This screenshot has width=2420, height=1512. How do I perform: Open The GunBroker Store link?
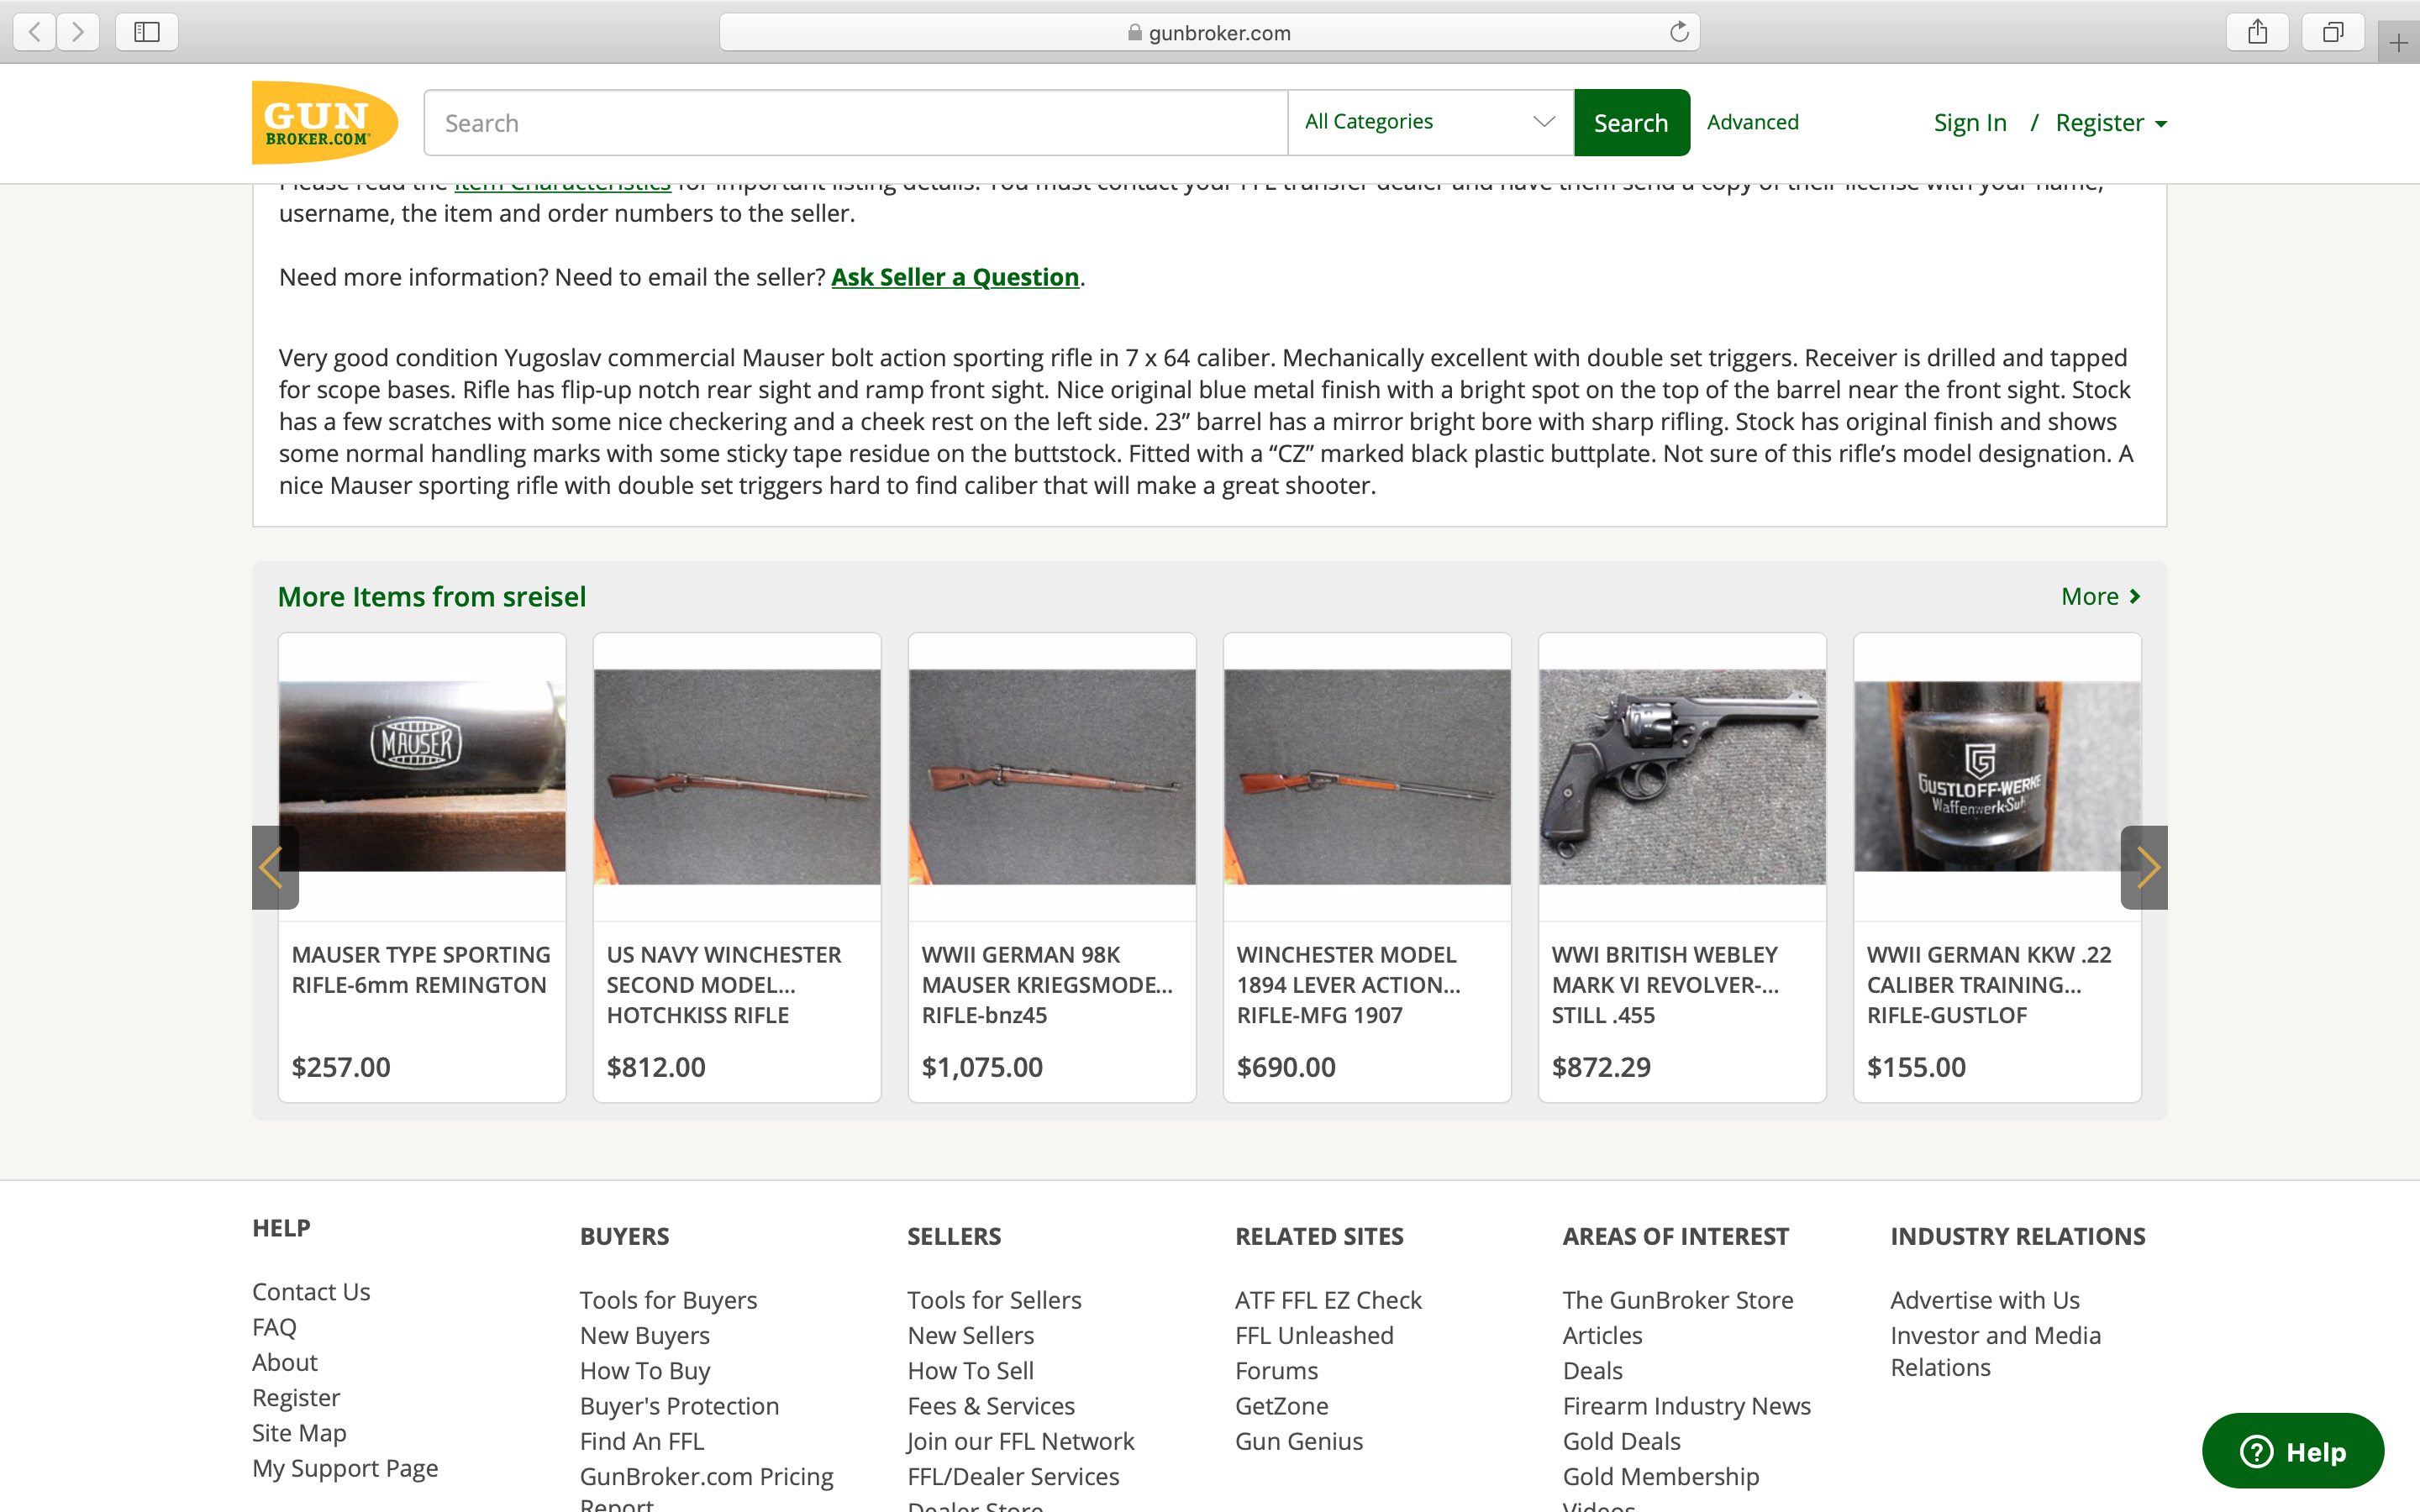pyautogui.click(x=1678, y=1300)
